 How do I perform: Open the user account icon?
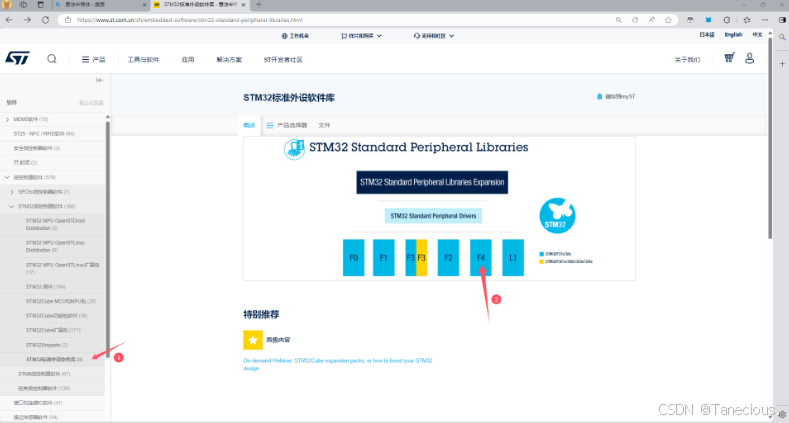pyautogui.click(x=750, y=58)
